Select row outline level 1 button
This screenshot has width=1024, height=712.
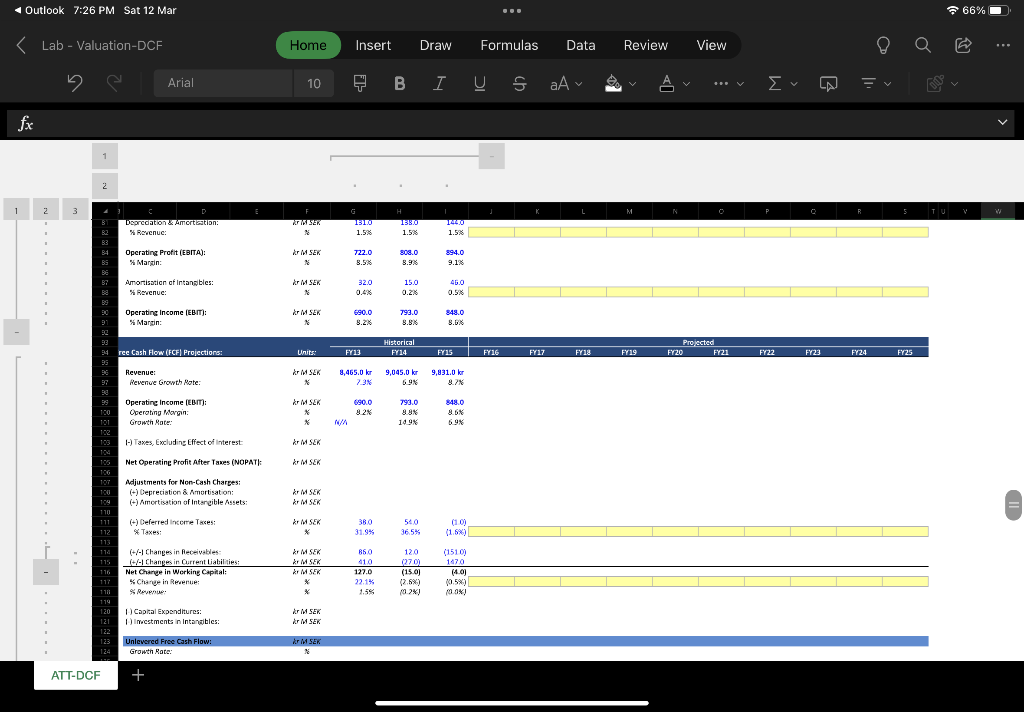(x=16, y=211)
